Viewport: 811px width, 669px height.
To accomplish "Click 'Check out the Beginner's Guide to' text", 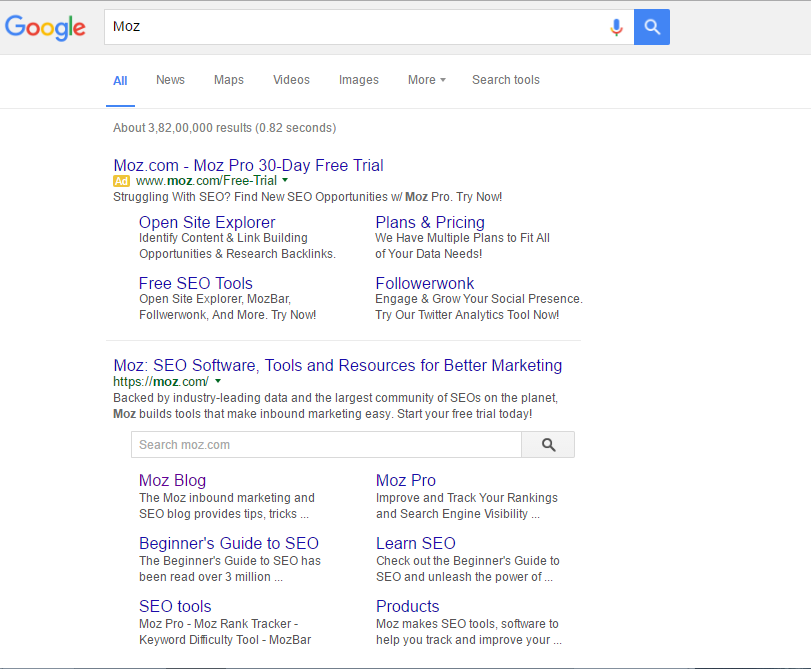I will pyautogui.click(x=468, y=561).
